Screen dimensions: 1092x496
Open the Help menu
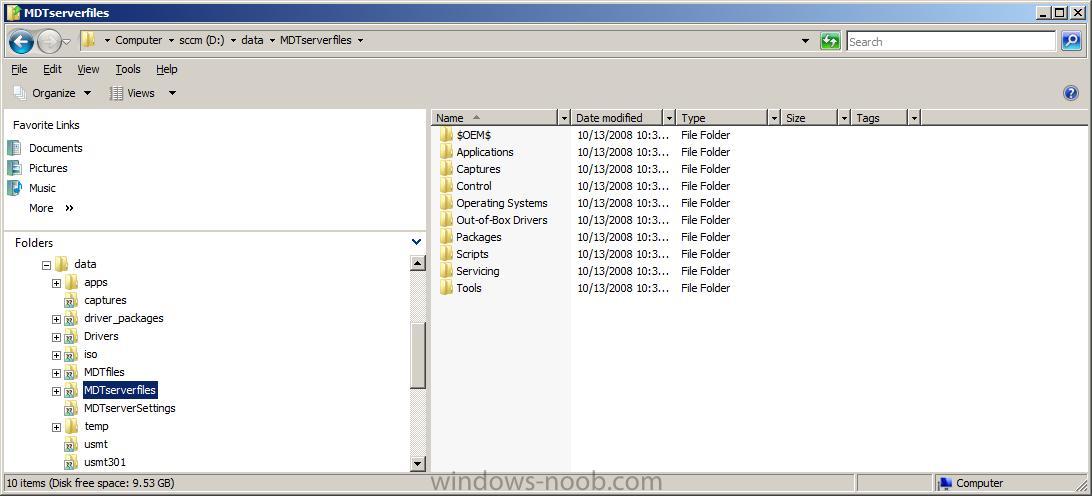click(x=166, y=69)
